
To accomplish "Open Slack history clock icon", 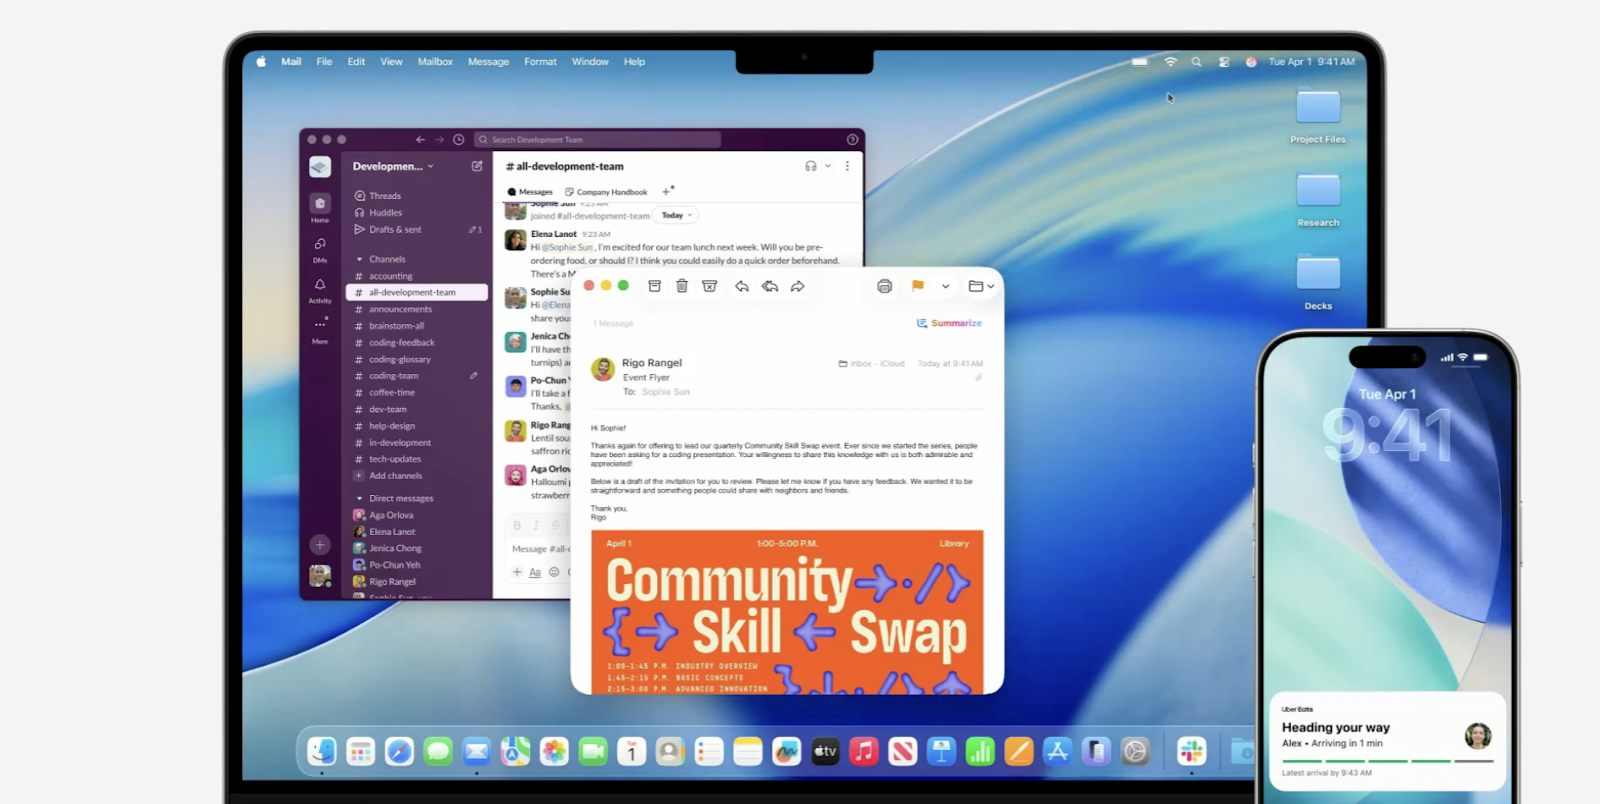I will click(459, 140).
